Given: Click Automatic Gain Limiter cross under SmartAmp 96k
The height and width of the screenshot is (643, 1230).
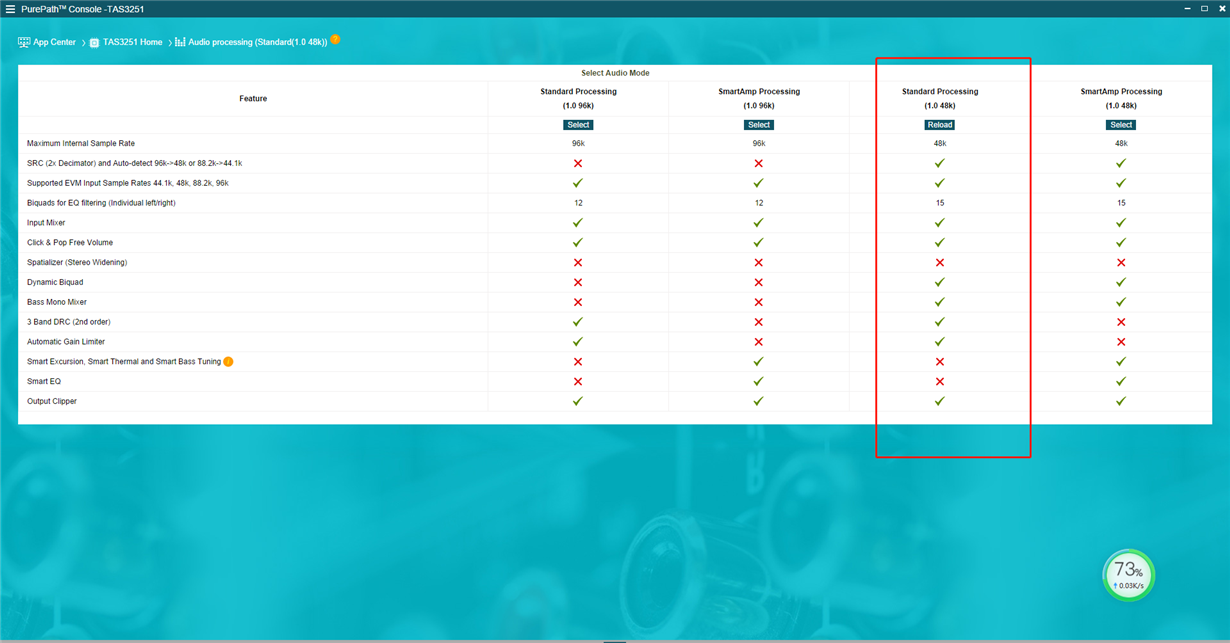Looking at the screenshot, I should [x=759, y=342].
